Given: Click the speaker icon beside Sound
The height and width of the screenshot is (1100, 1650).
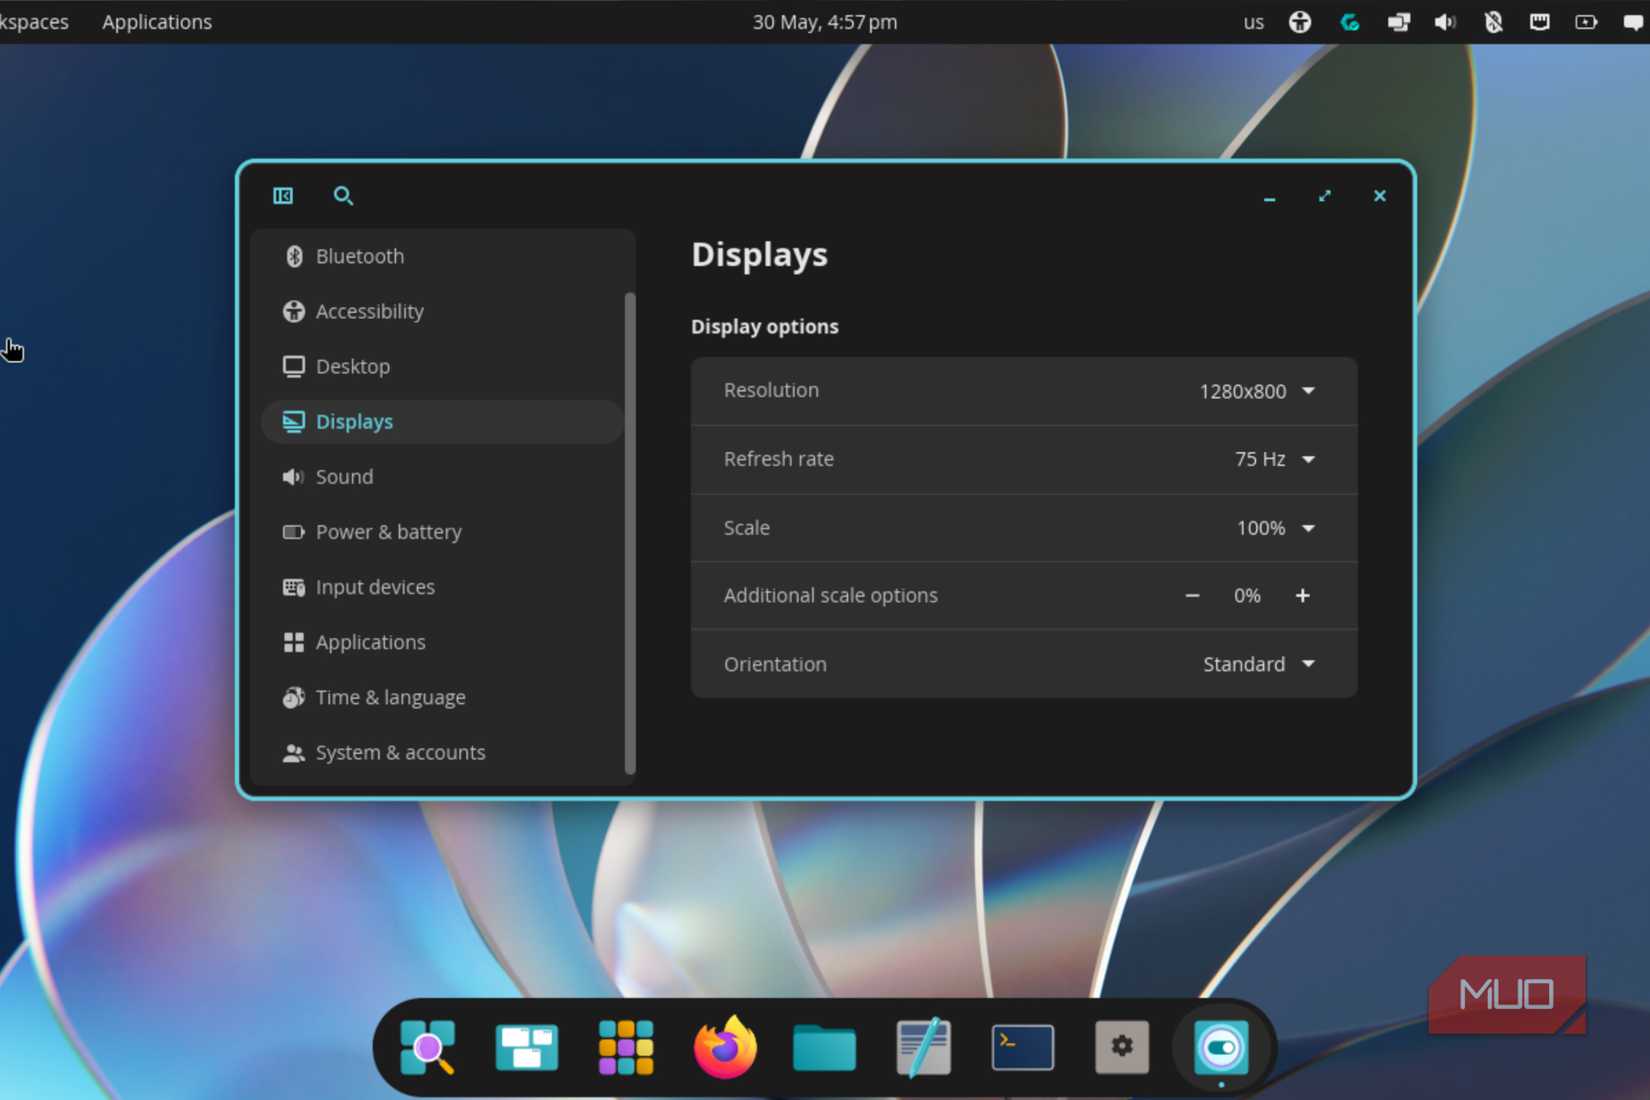Looking at the screenshot, I should (x=293, y=477).
